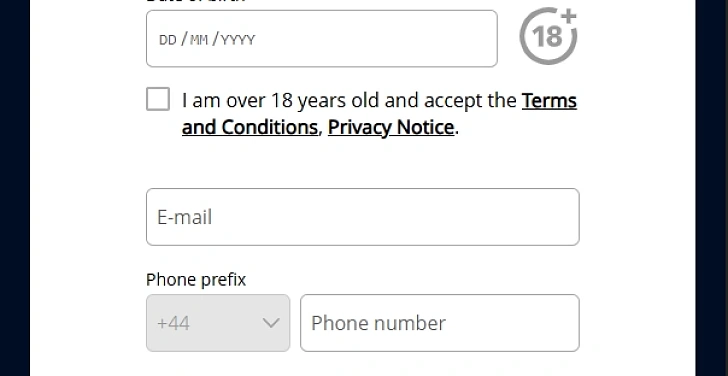728x376 pixels.
Task: Expand the +44 phone prefix dropdown
Action: pos(218,323)
